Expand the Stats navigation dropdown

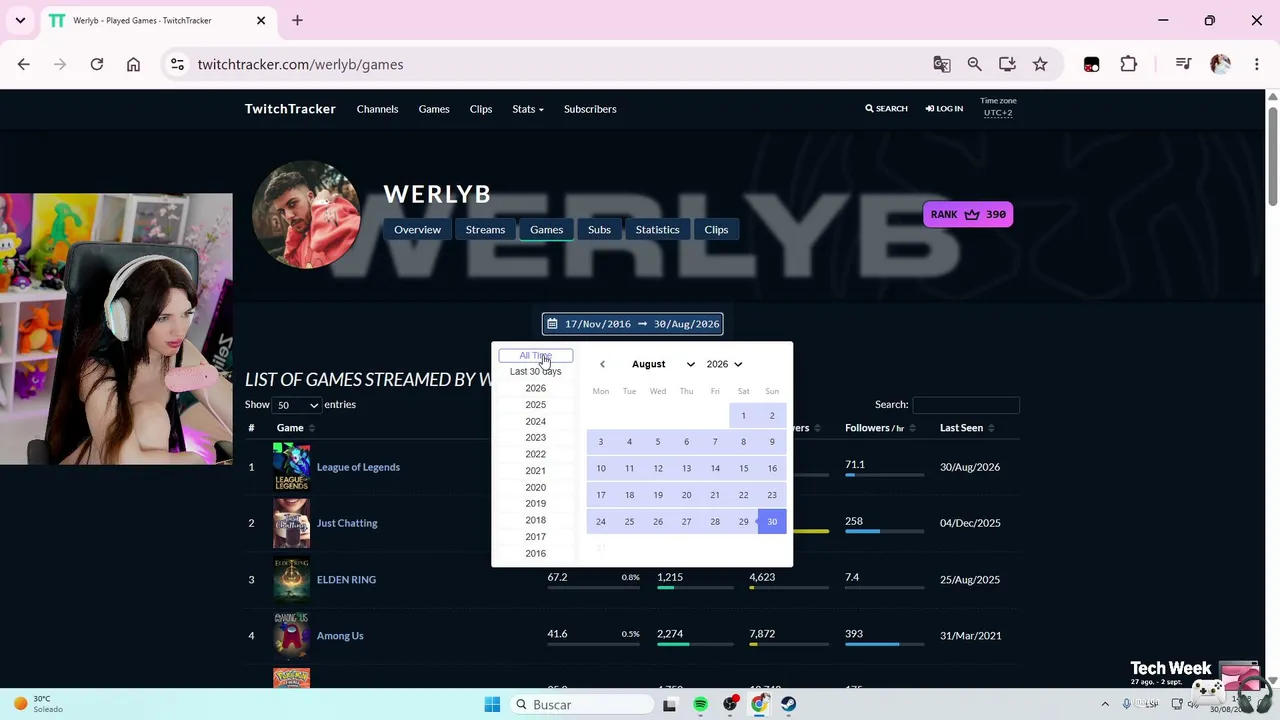coord(528,109)
